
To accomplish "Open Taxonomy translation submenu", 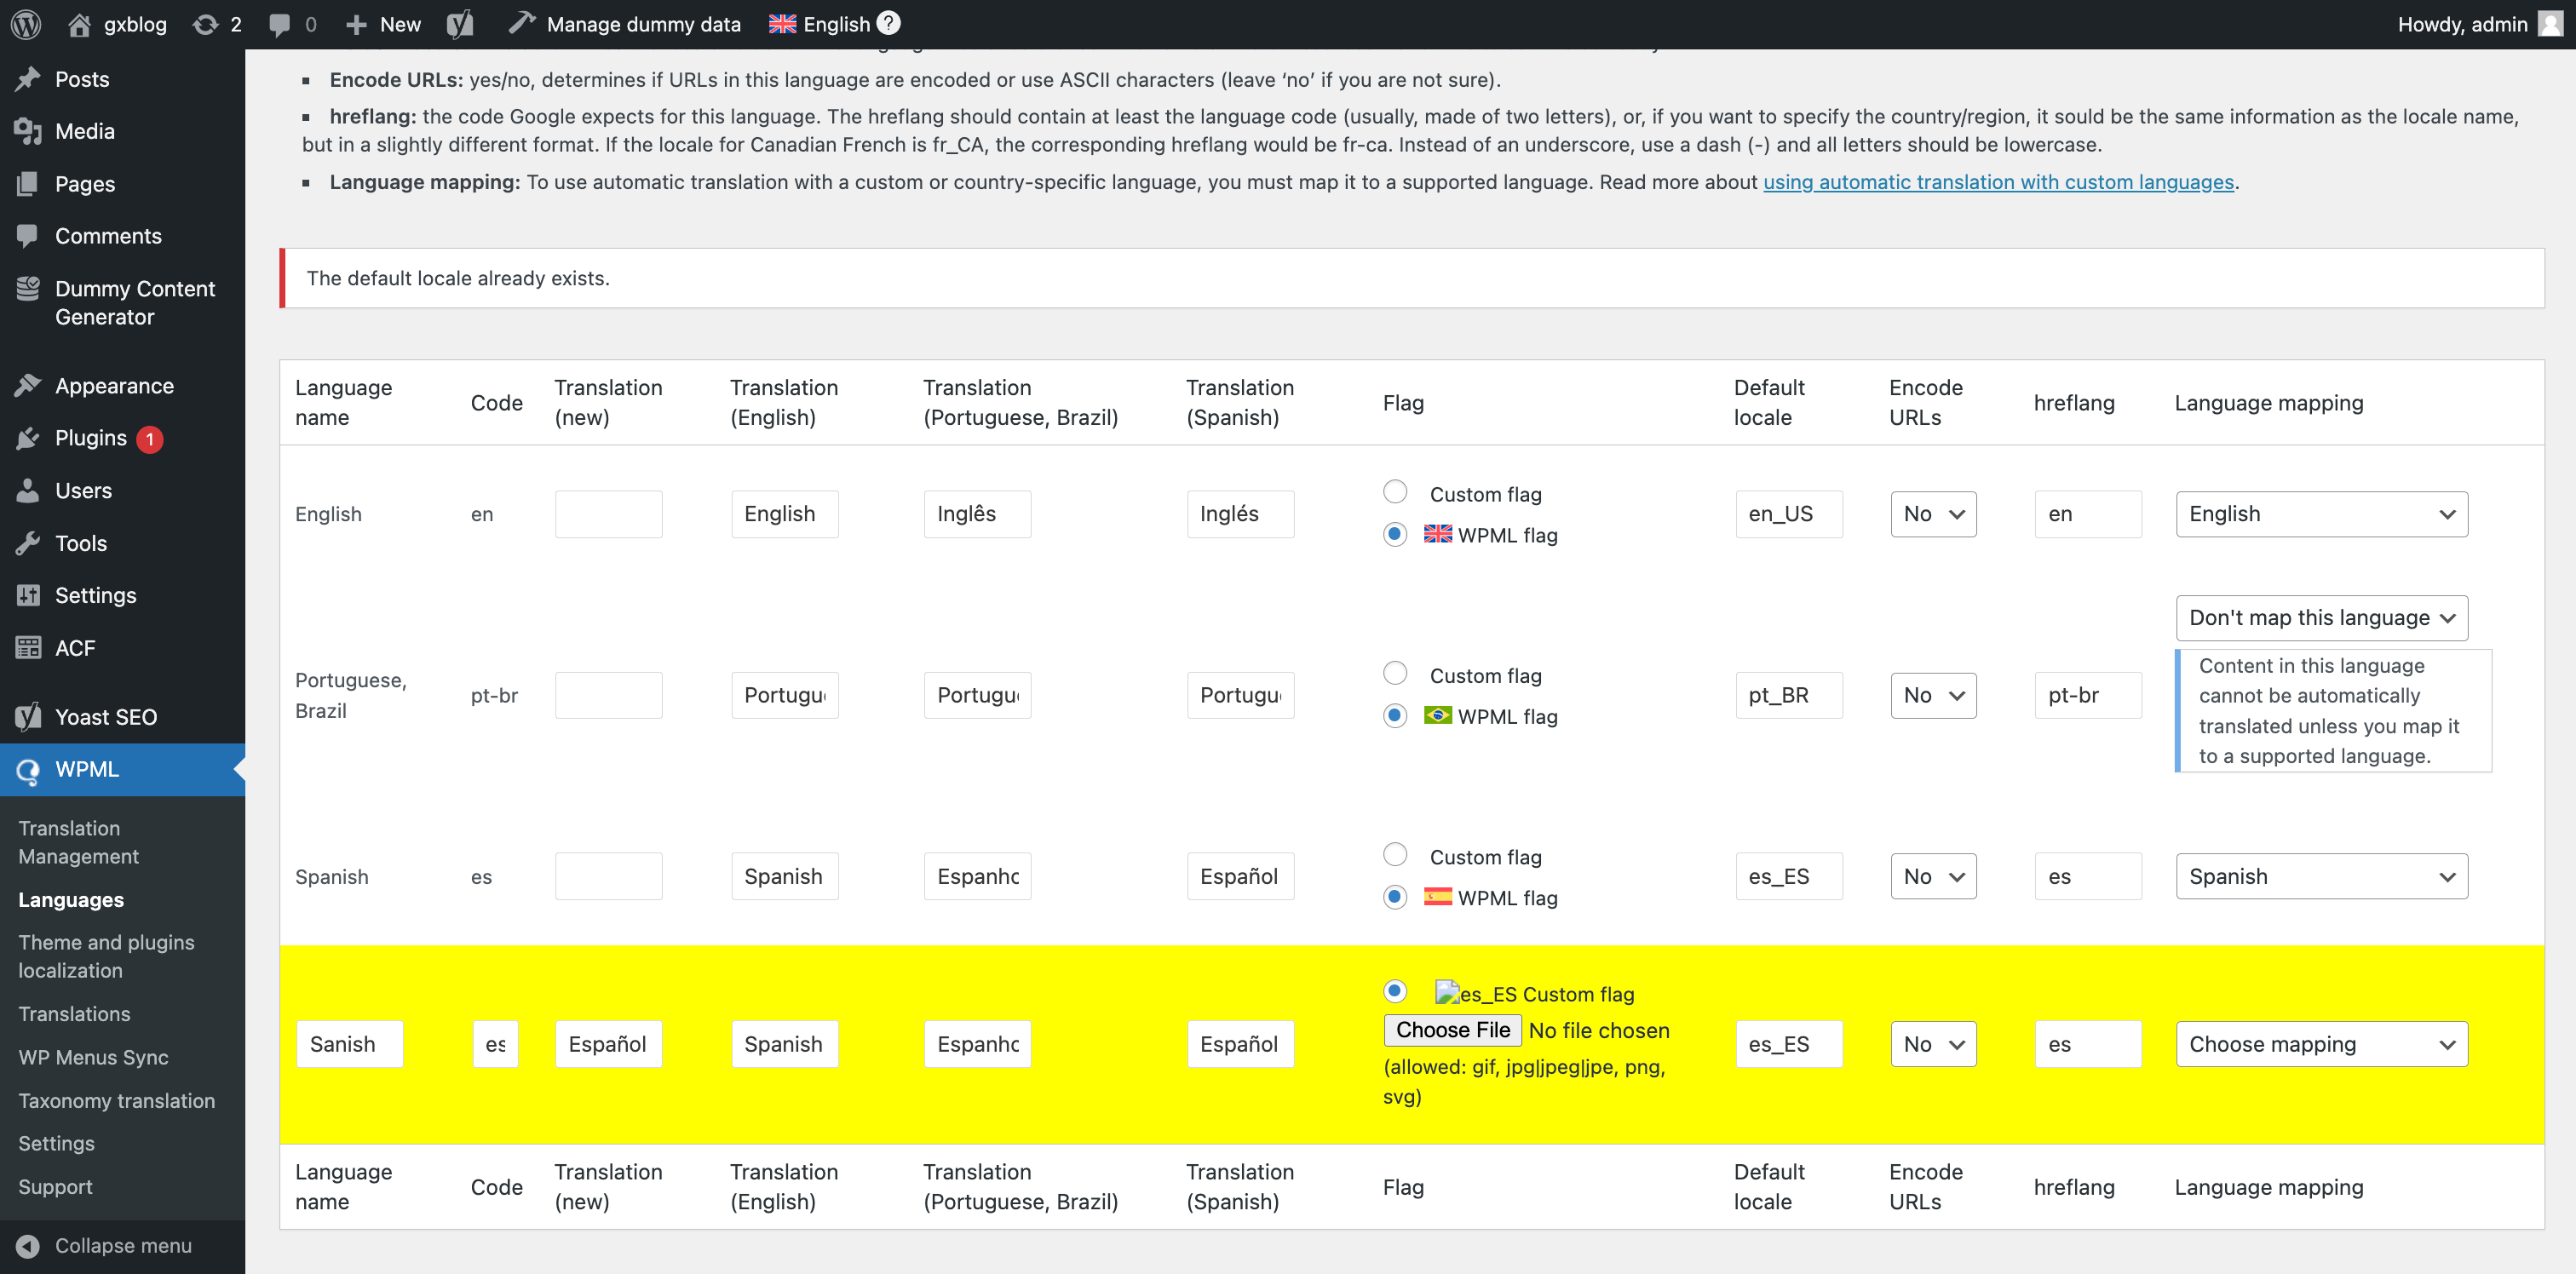I will [116, 1100].
